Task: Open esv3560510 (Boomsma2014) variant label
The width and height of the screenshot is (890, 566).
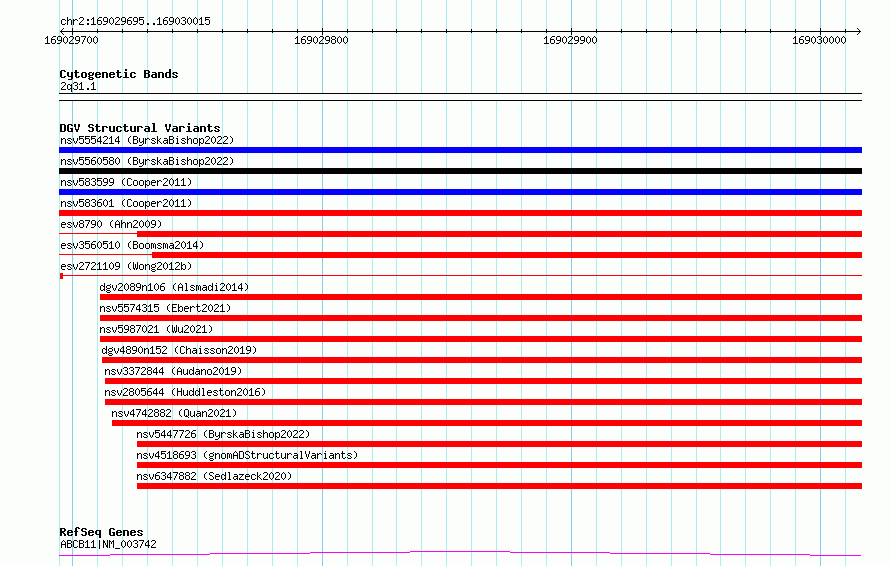Action: [x=132, y=245]
